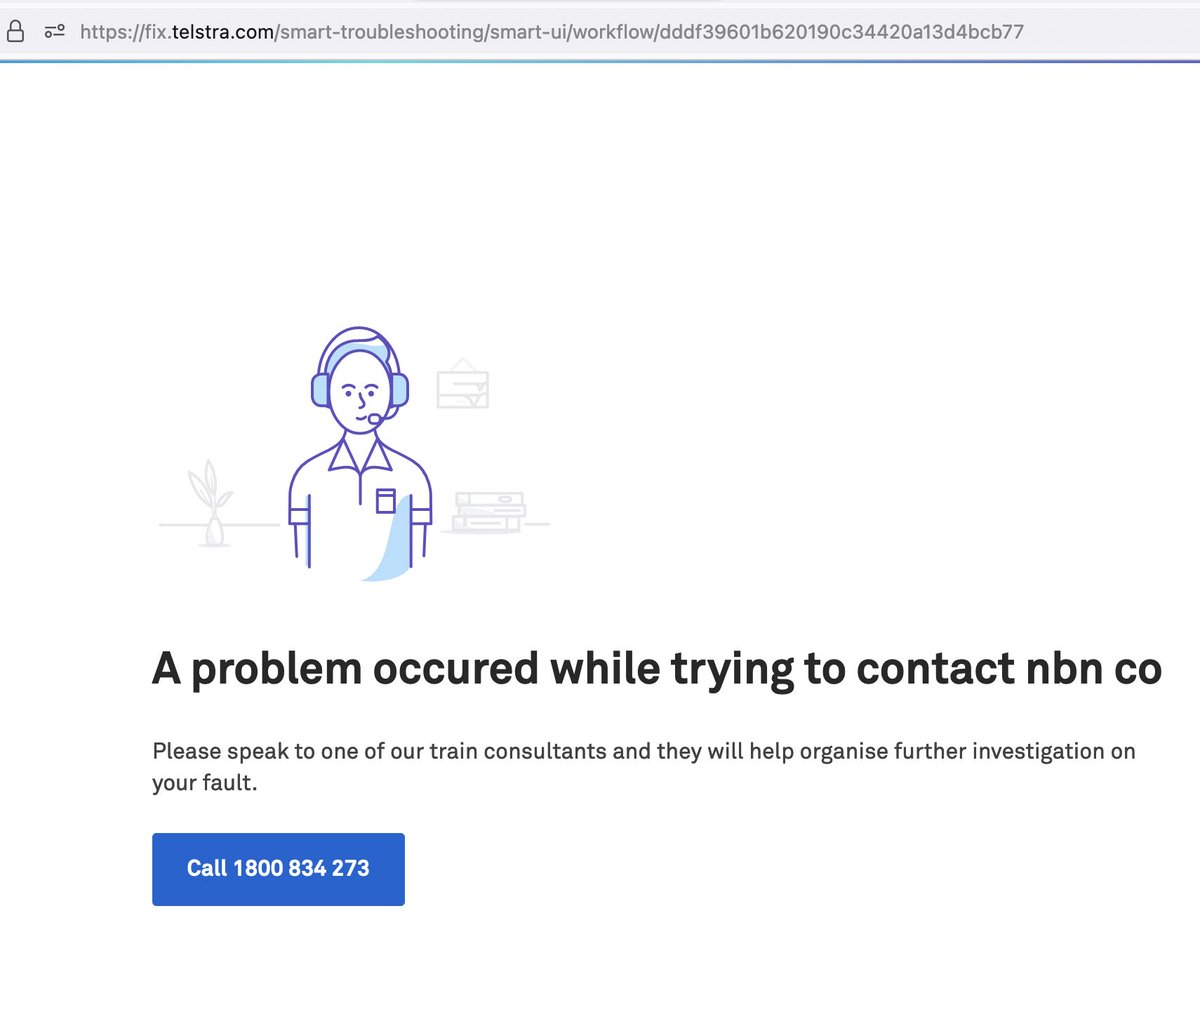Click the "your fault." text line
1200x1012 pixels.
coord(205,783)
